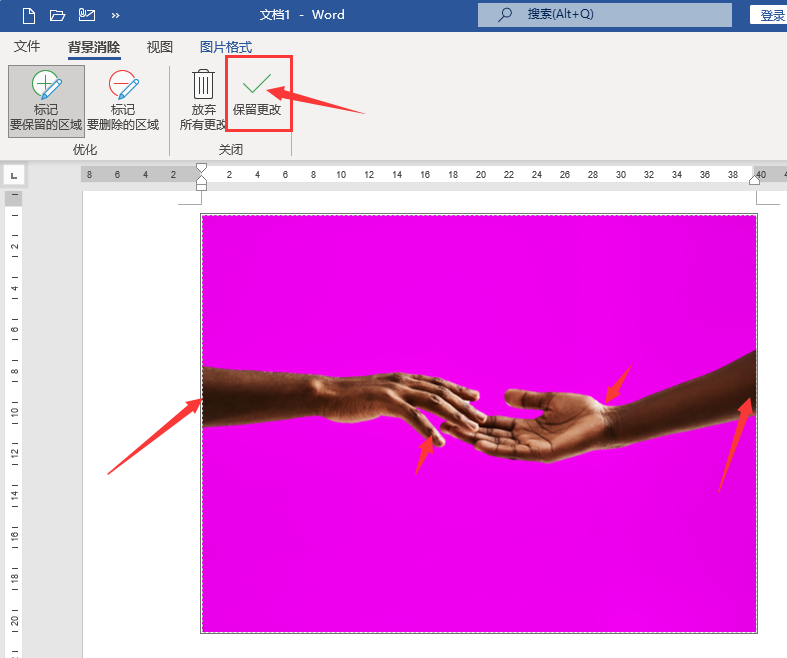Open the 文件 menu tab
Image resolution: width=787 pixels, height=658 pixels.
click(x=27, y=47)
